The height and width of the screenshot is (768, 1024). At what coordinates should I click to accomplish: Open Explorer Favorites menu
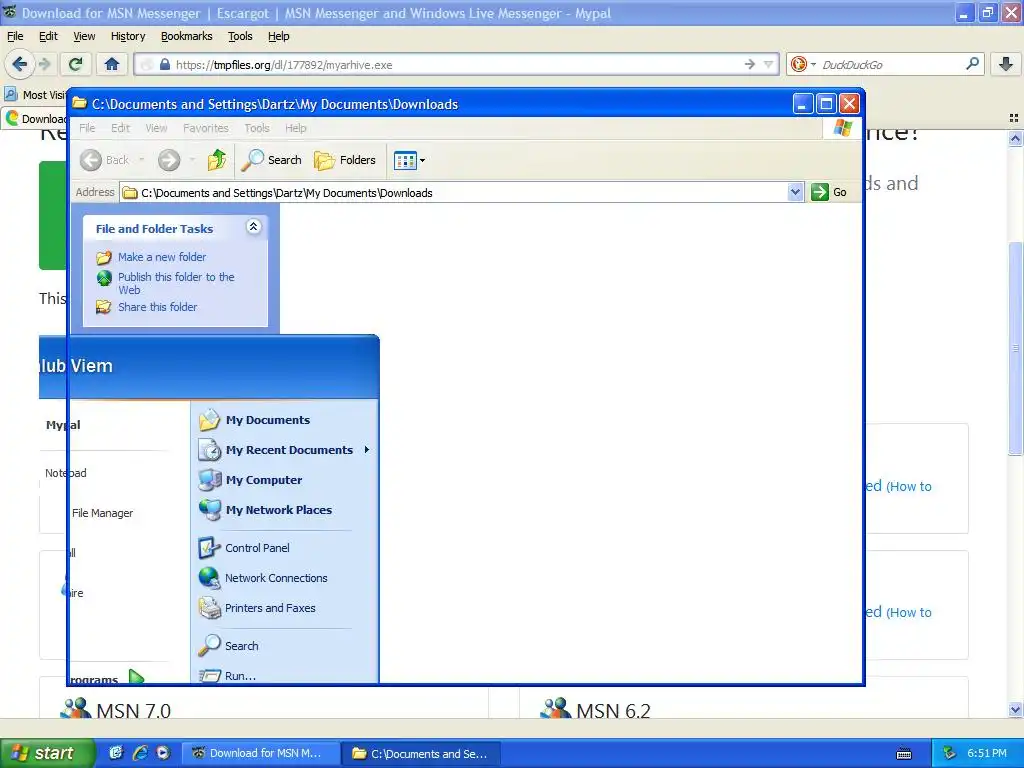(206, 128)
